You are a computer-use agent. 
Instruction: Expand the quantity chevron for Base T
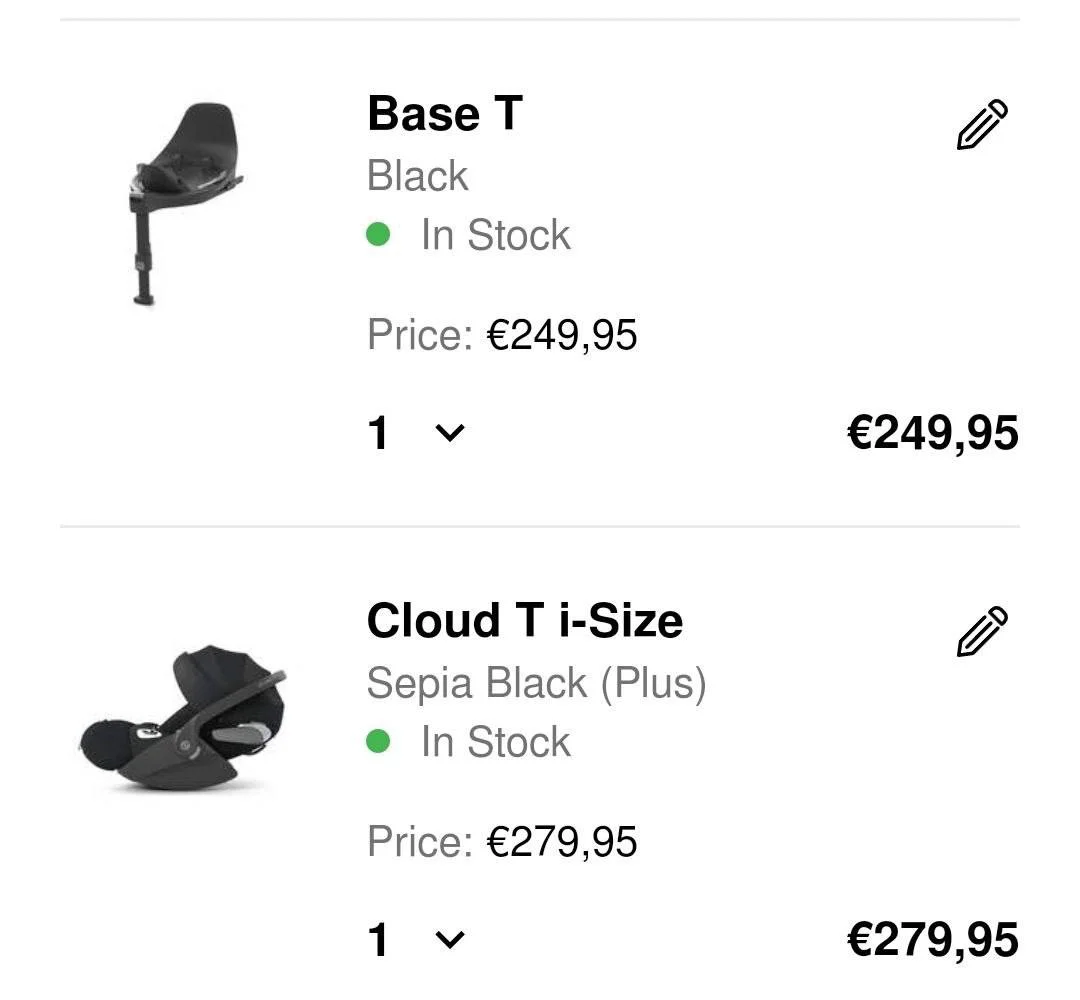tap(450, 433)
